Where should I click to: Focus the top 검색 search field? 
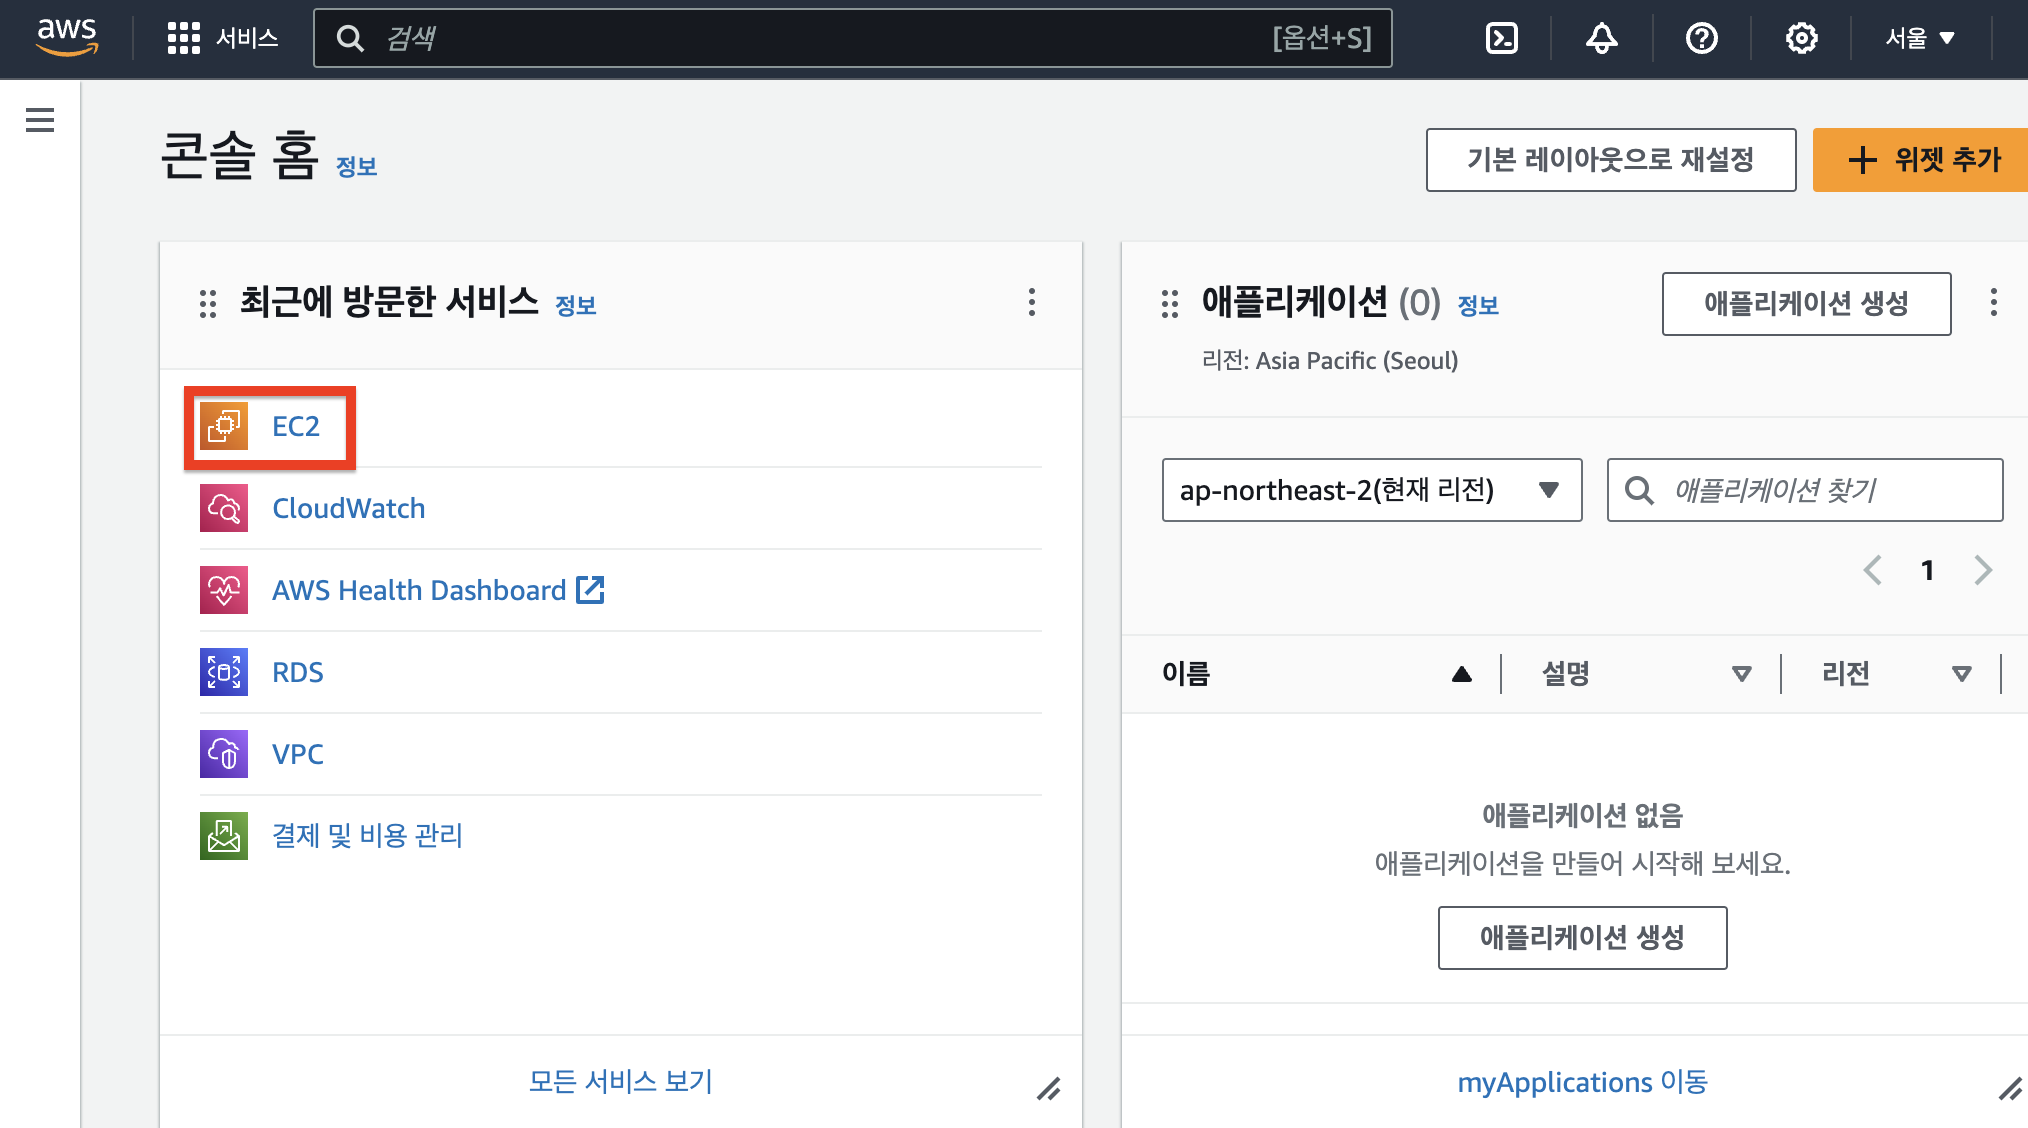pos(852,38)
